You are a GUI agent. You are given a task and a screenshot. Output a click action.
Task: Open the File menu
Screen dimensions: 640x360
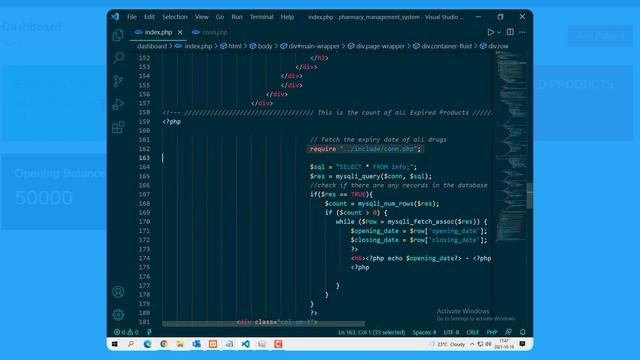(132, 17)
